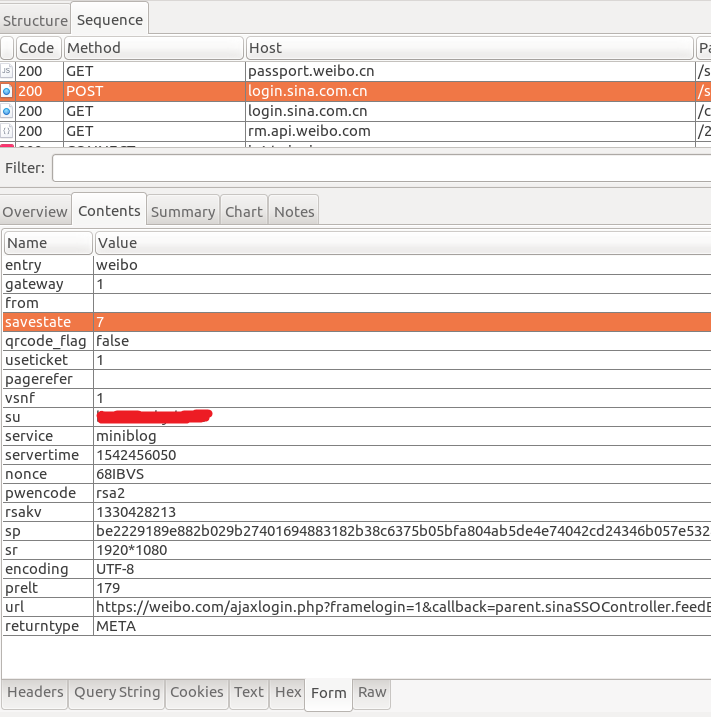Sort by the Method column header
Screen dimensions: 711x717
pyautogui.click(x=154, y=48)
